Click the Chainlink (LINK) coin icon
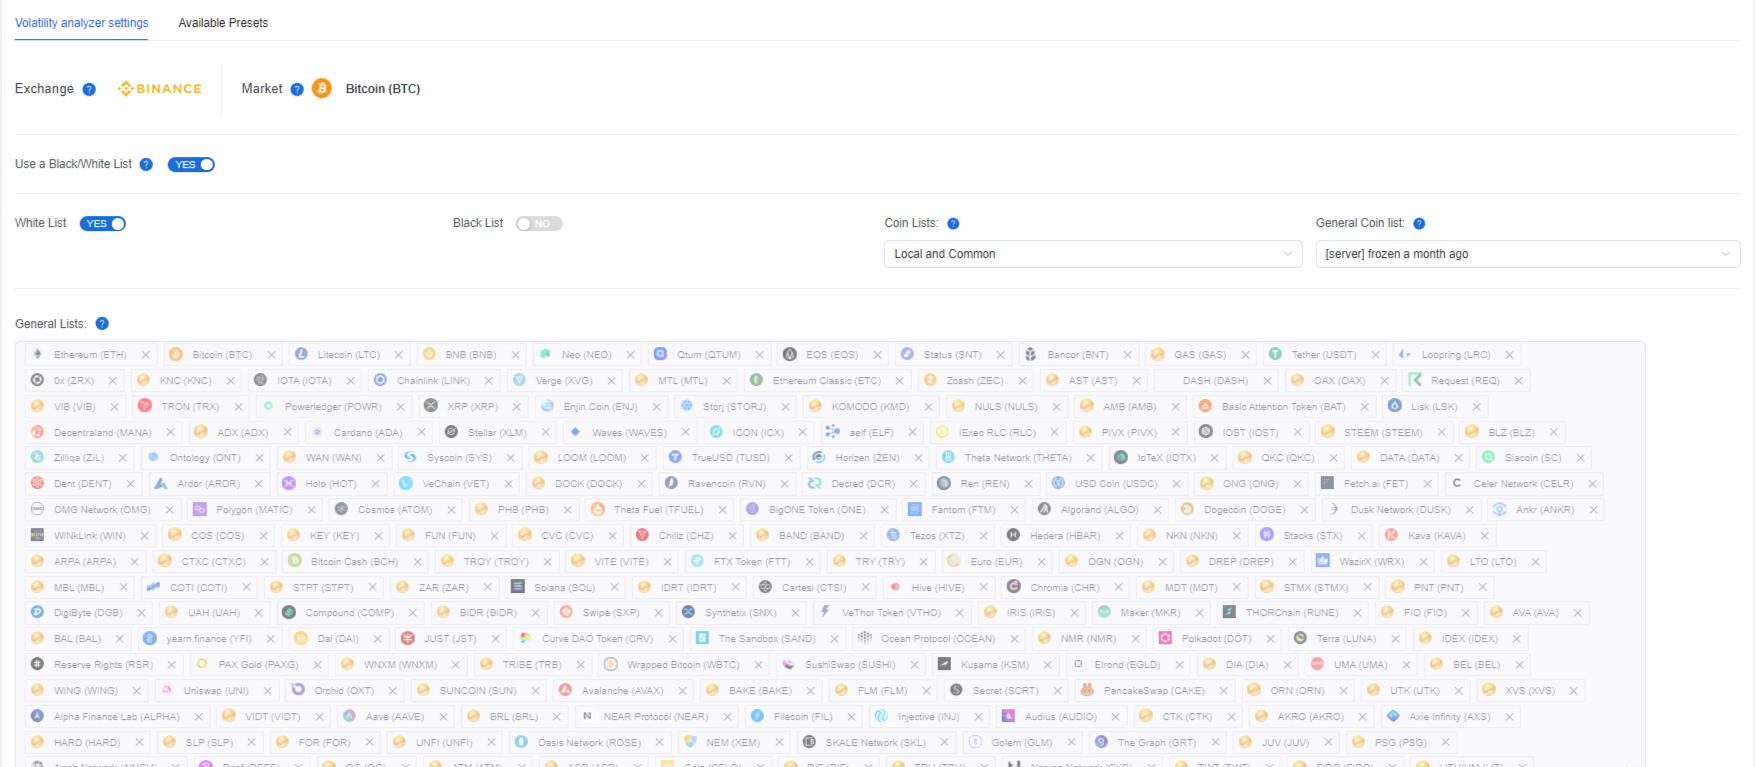Screen dimensions: 1755x767 pyautogui.click(x=380, y=380)
